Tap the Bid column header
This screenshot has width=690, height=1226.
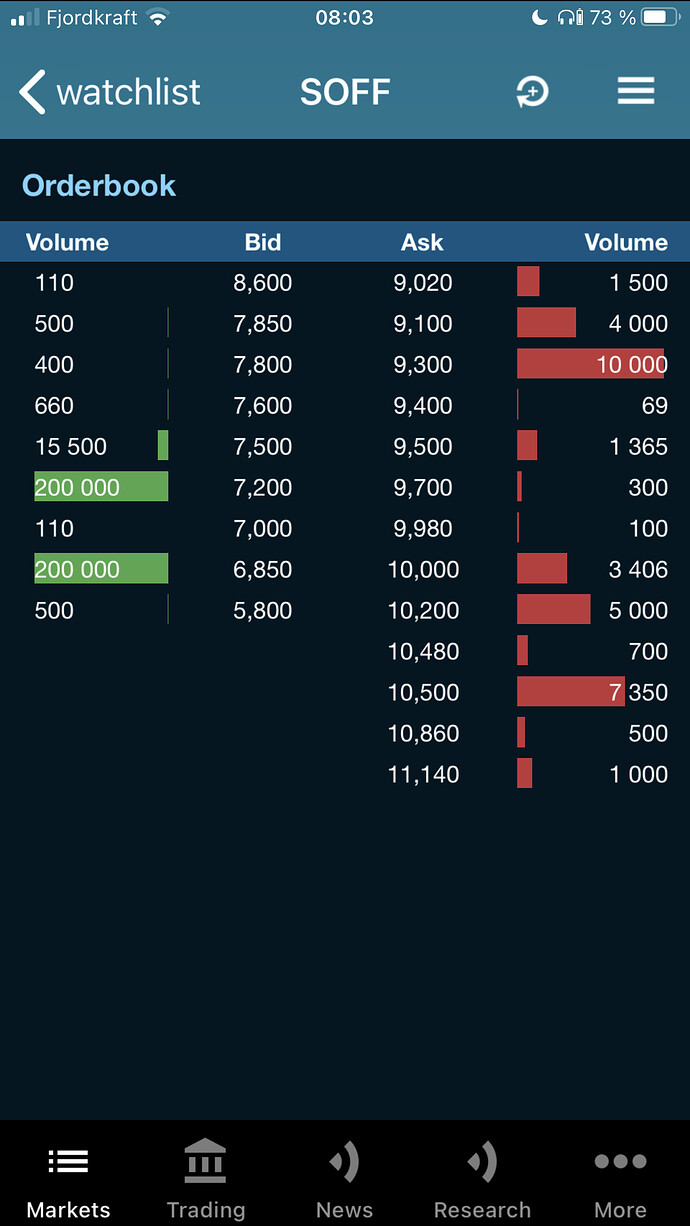(263, 242)
